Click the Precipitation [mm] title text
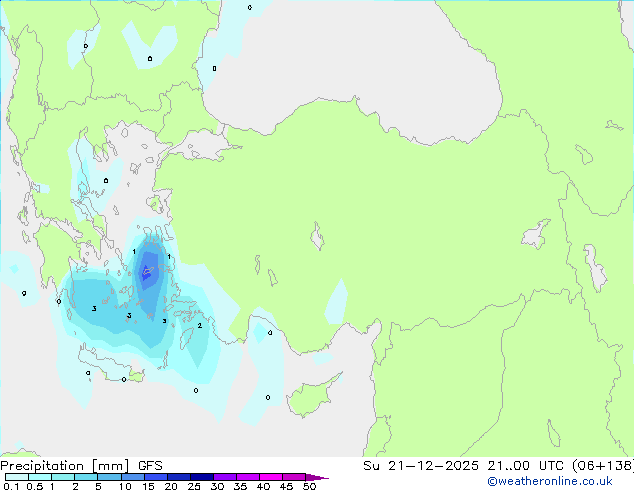Image resolution: width=634 pixels, height=490 pixels. coord(64,466)
